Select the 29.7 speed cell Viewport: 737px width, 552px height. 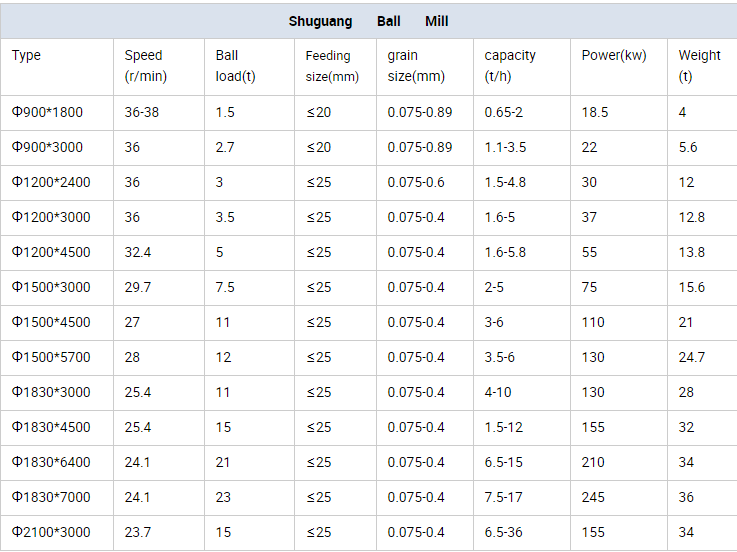point(138,287)
